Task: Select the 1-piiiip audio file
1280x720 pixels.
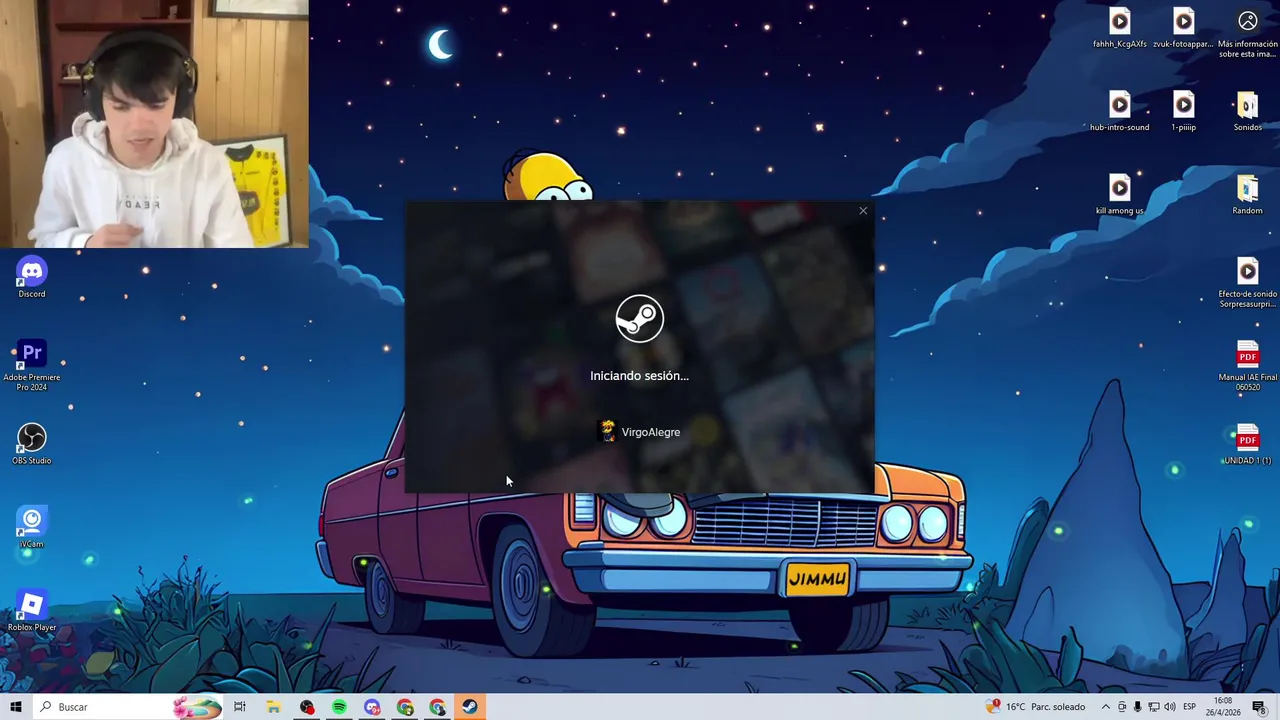Action: point(1183,111)
